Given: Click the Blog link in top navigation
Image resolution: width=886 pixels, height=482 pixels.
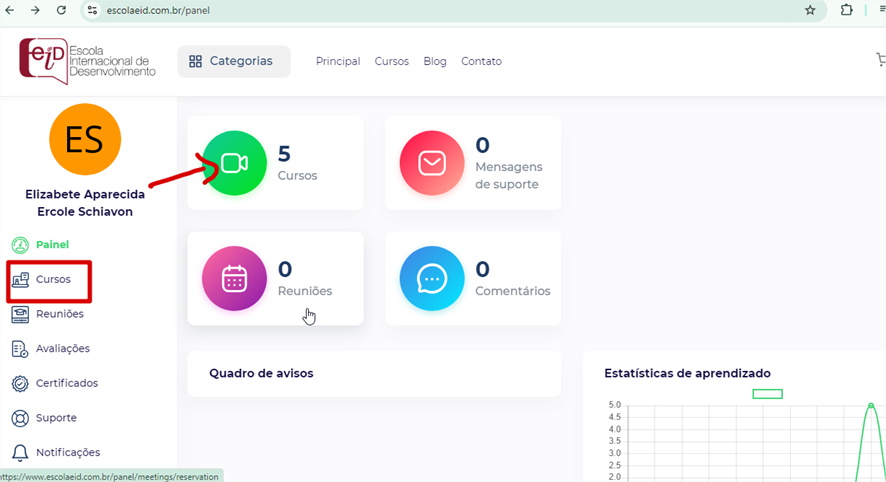Looking at the screenshot, I should (435, 61).
